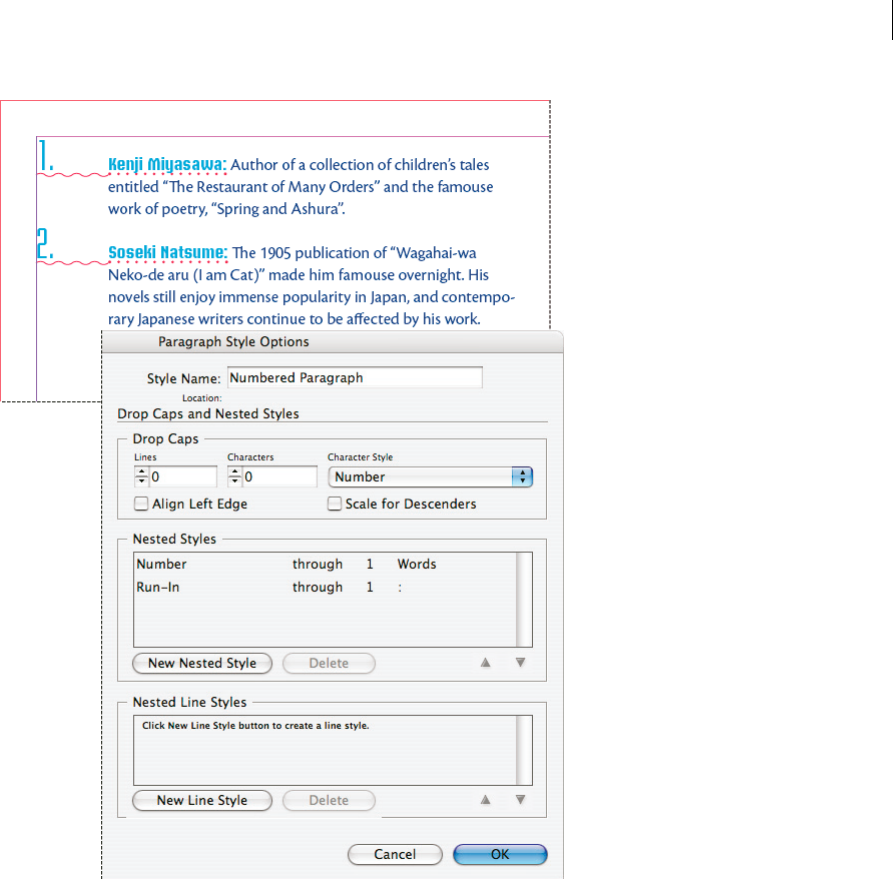
Task: Click up arrow in Nested Line Styles
Action: pos(485,800)
